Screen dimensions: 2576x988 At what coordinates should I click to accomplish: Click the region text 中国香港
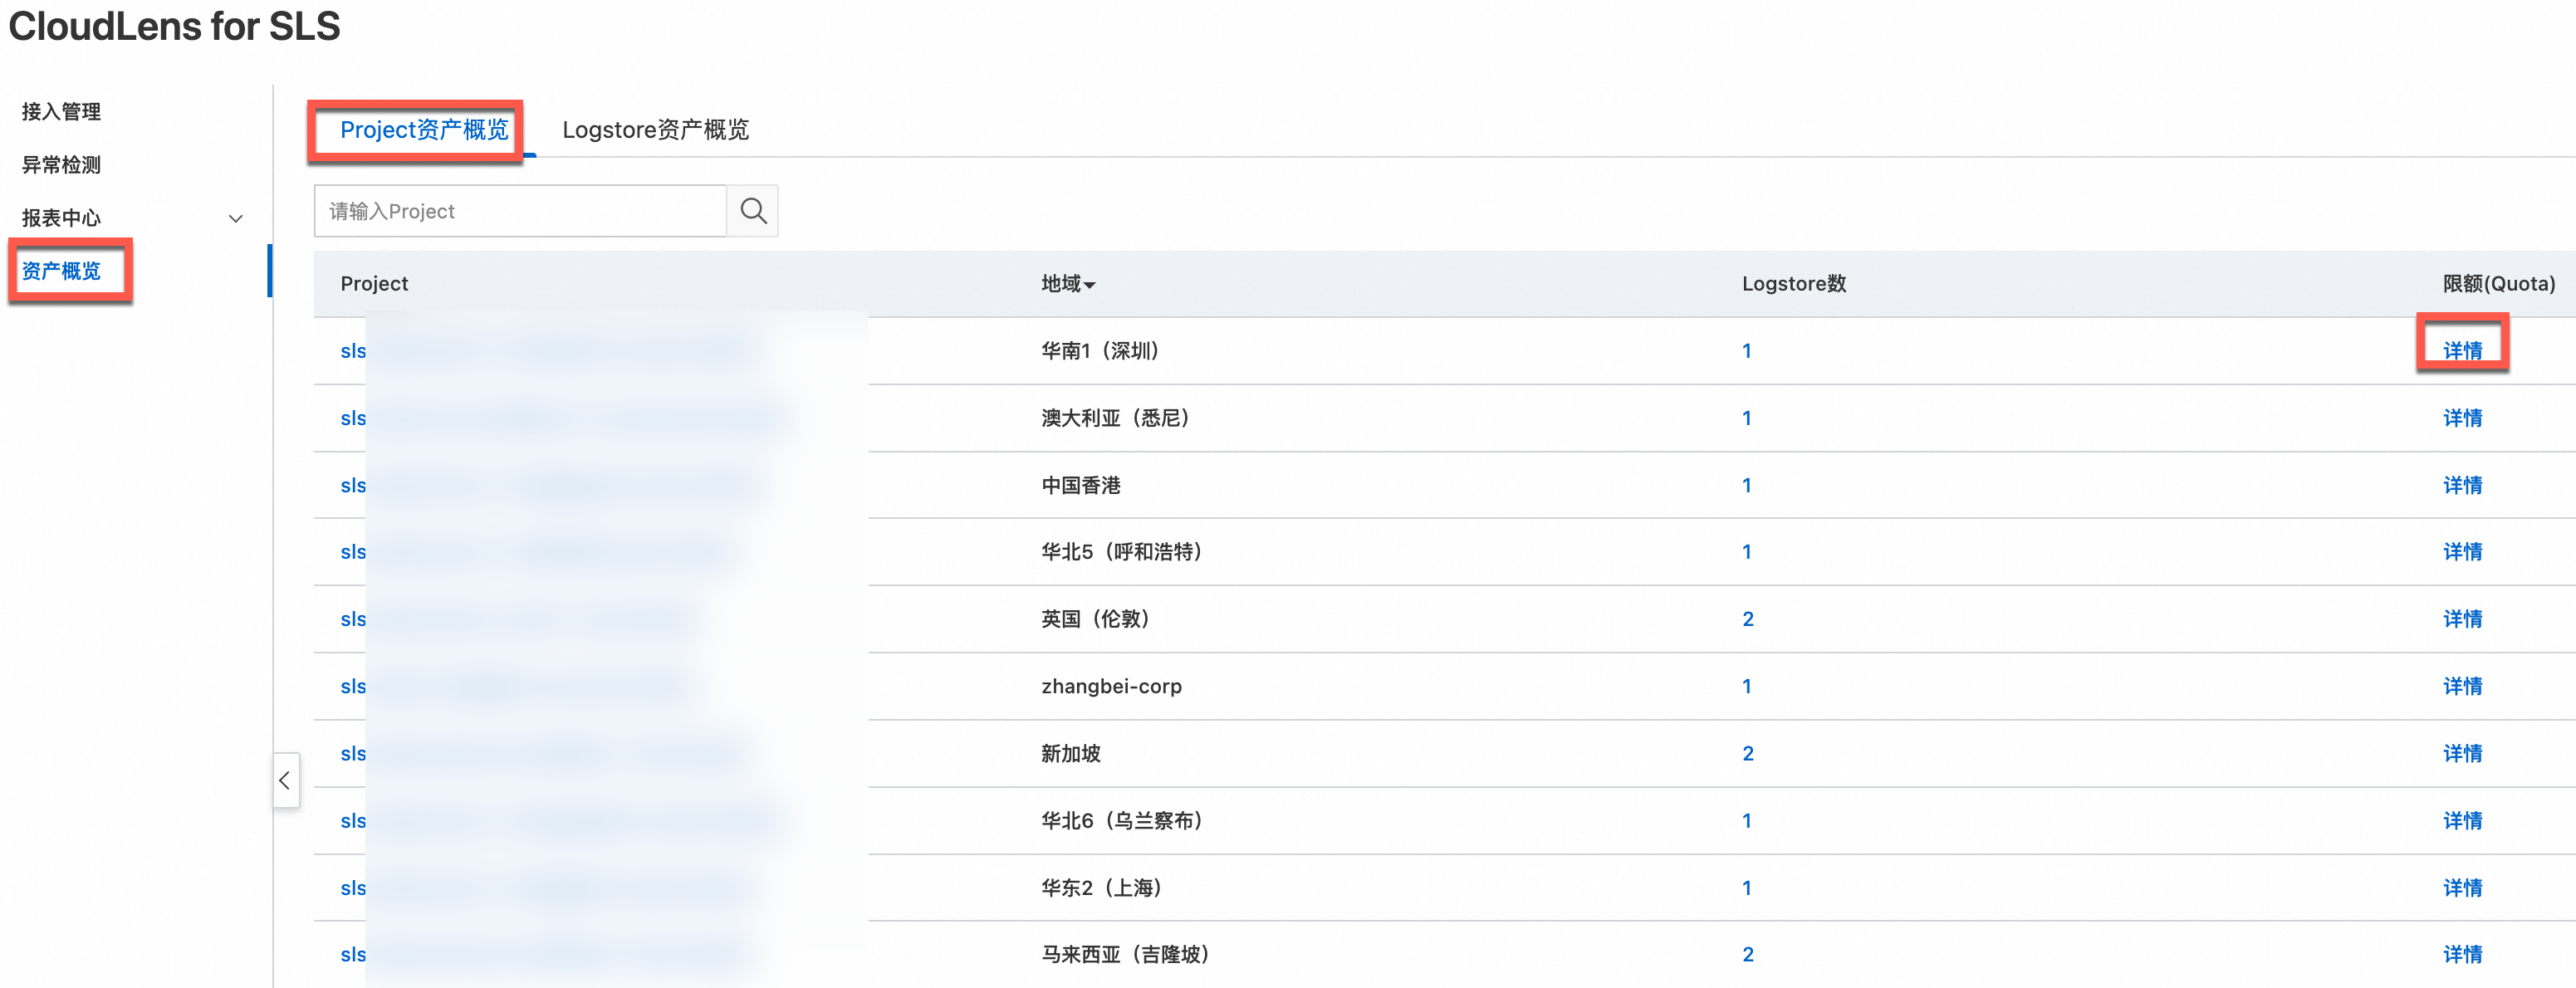tap(1081, 485)
